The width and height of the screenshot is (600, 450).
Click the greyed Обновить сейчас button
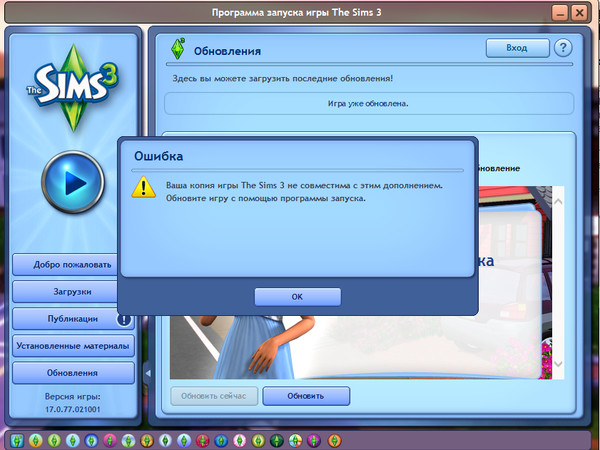point(214,396)
